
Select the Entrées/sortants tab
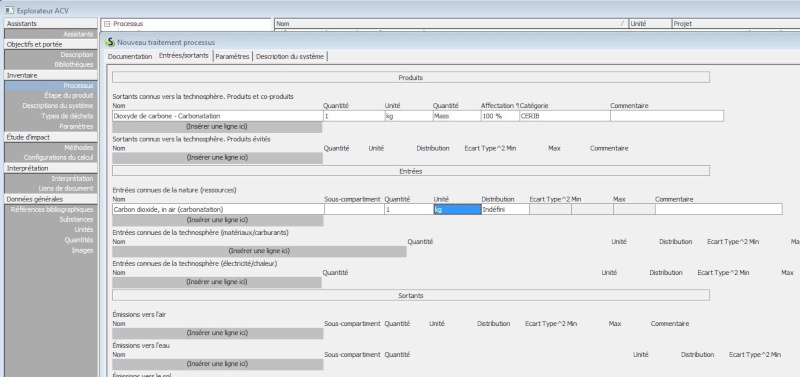pyautogui.click(x=184, y=56)
